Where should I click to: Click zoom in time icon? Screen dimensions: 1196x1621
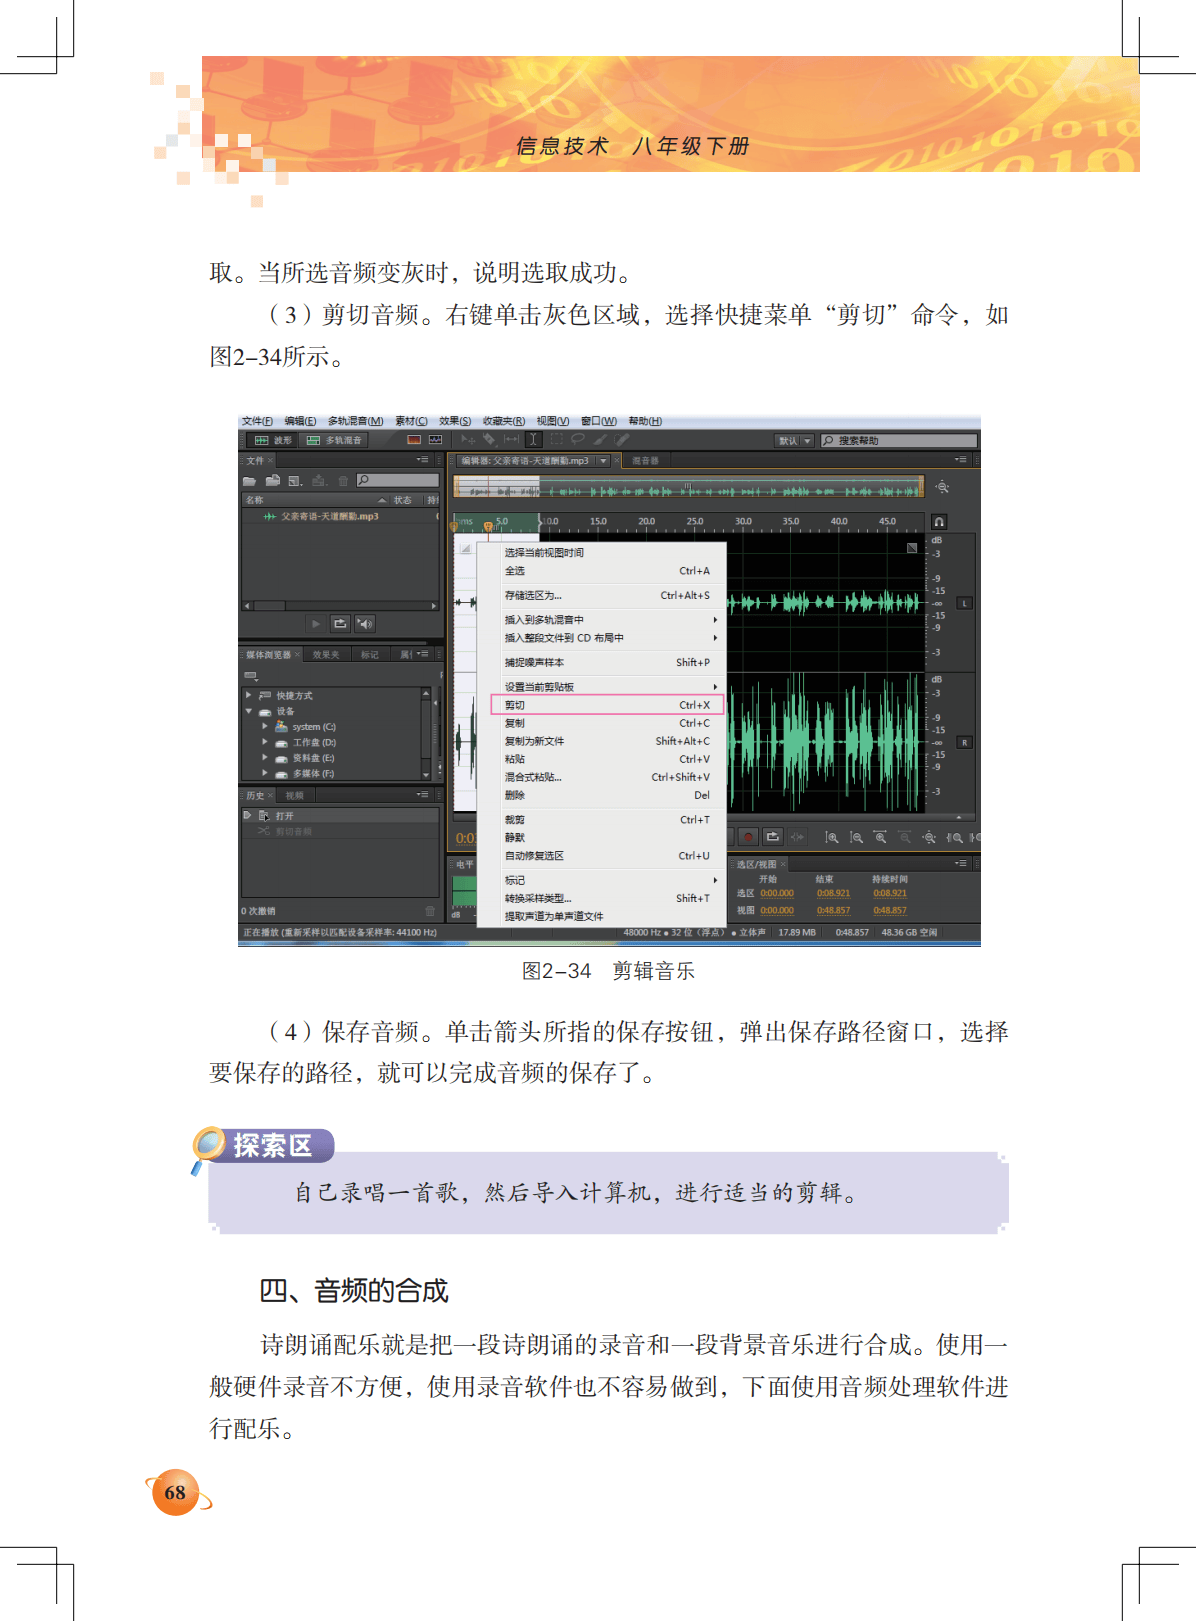tap(880, 837)
